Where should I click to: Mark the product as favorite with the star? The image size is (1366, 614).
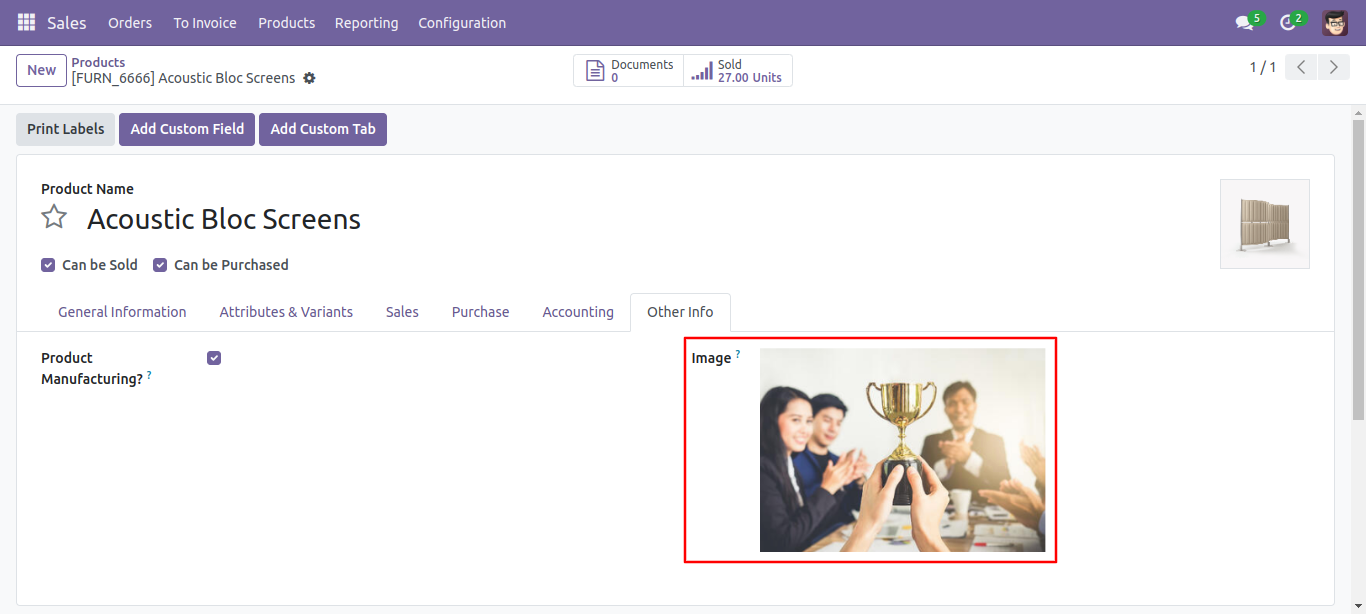tap(54, 217)
